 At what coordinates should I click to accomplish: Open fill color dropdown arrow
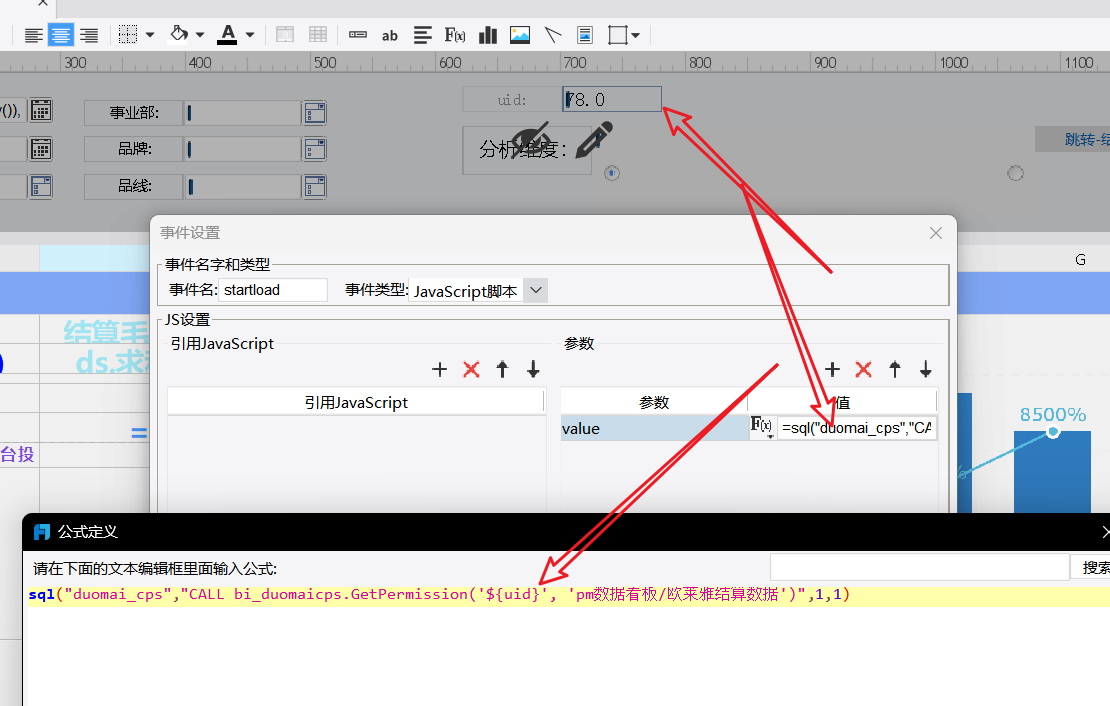[200, 35]
